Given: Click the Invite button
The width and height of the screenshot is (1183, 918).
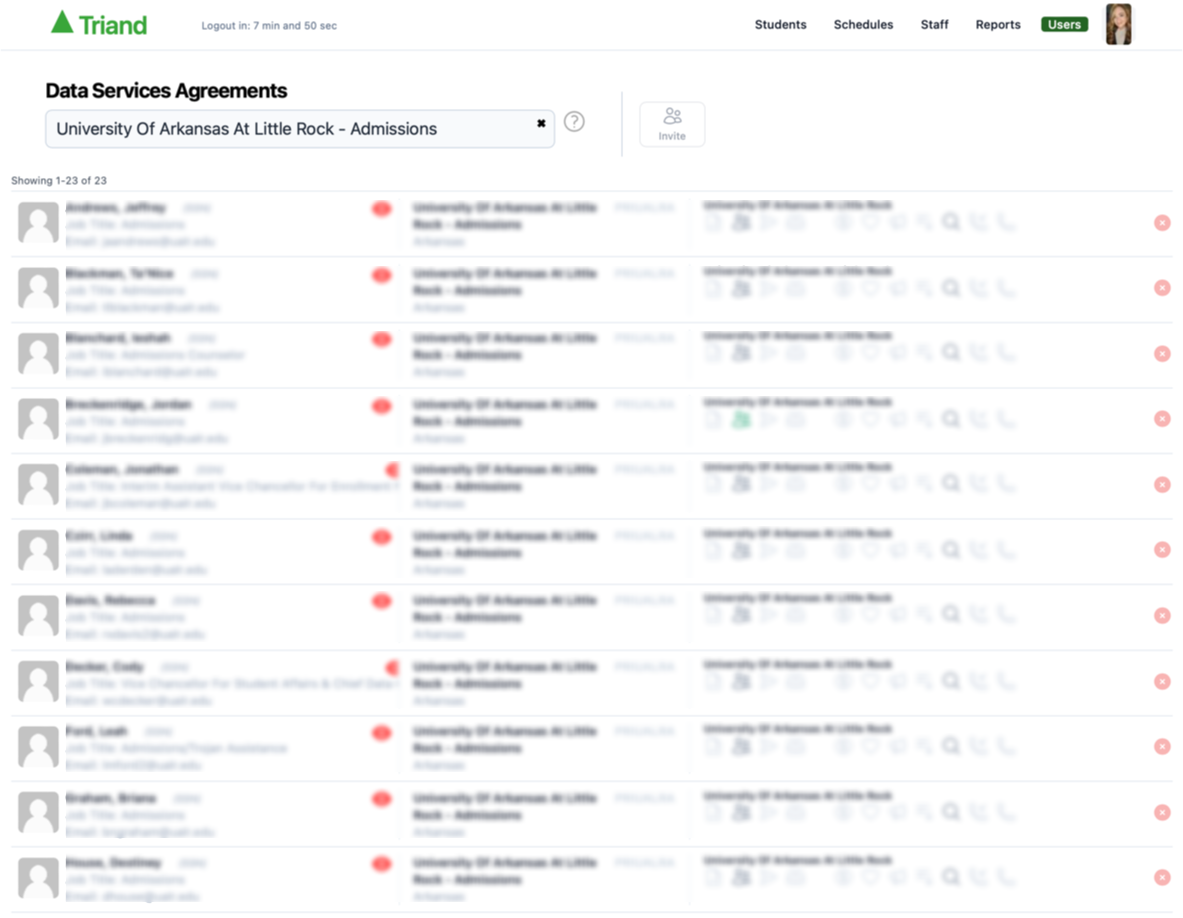Looking at the screenshot, I should (671, 124).
